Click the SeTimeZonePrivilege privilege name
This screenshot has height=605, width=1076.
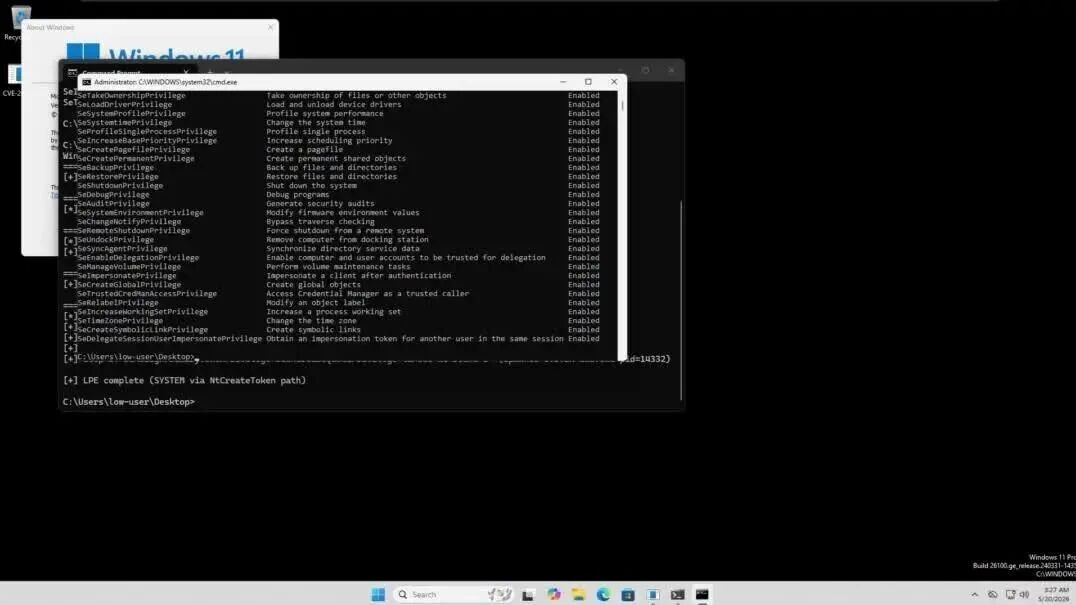119,321
